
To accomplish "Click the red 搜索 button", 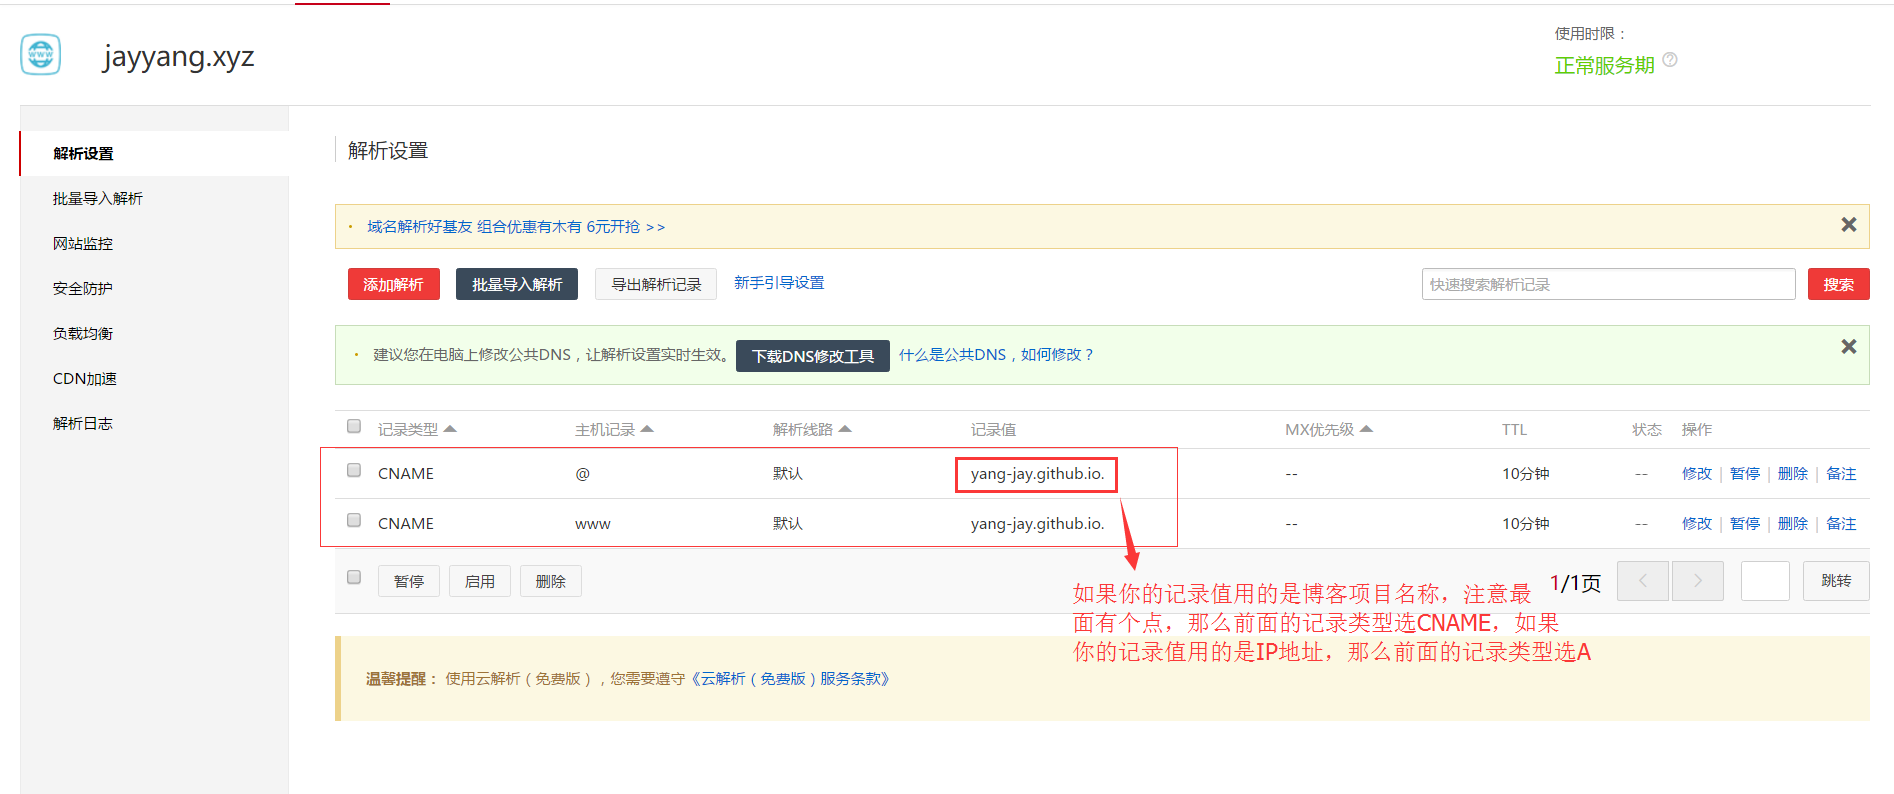I will pos(1838,284).
